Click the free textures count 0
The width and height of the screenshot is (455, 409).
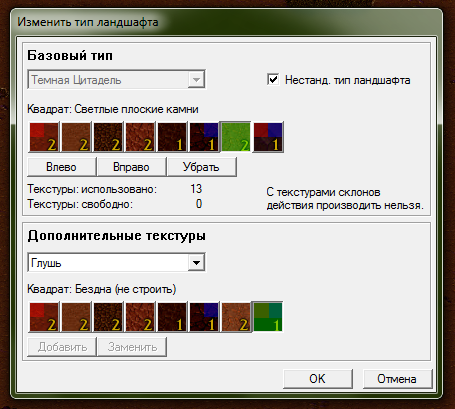(x=199, y=204)
